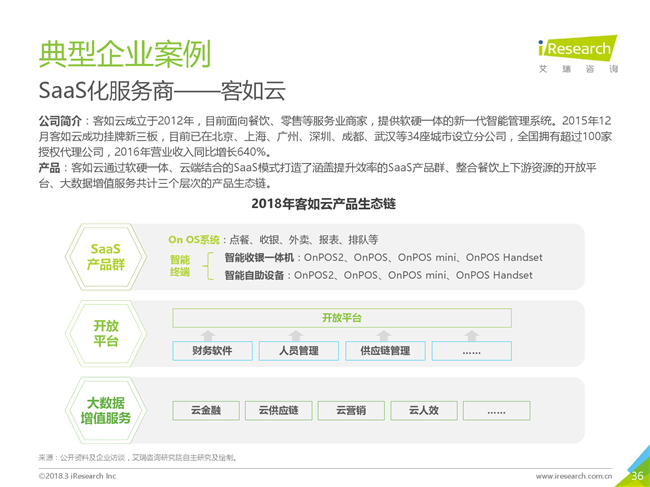650x487 pixels.
Task: Click the bold label 产品
Action: pos(49,168)
